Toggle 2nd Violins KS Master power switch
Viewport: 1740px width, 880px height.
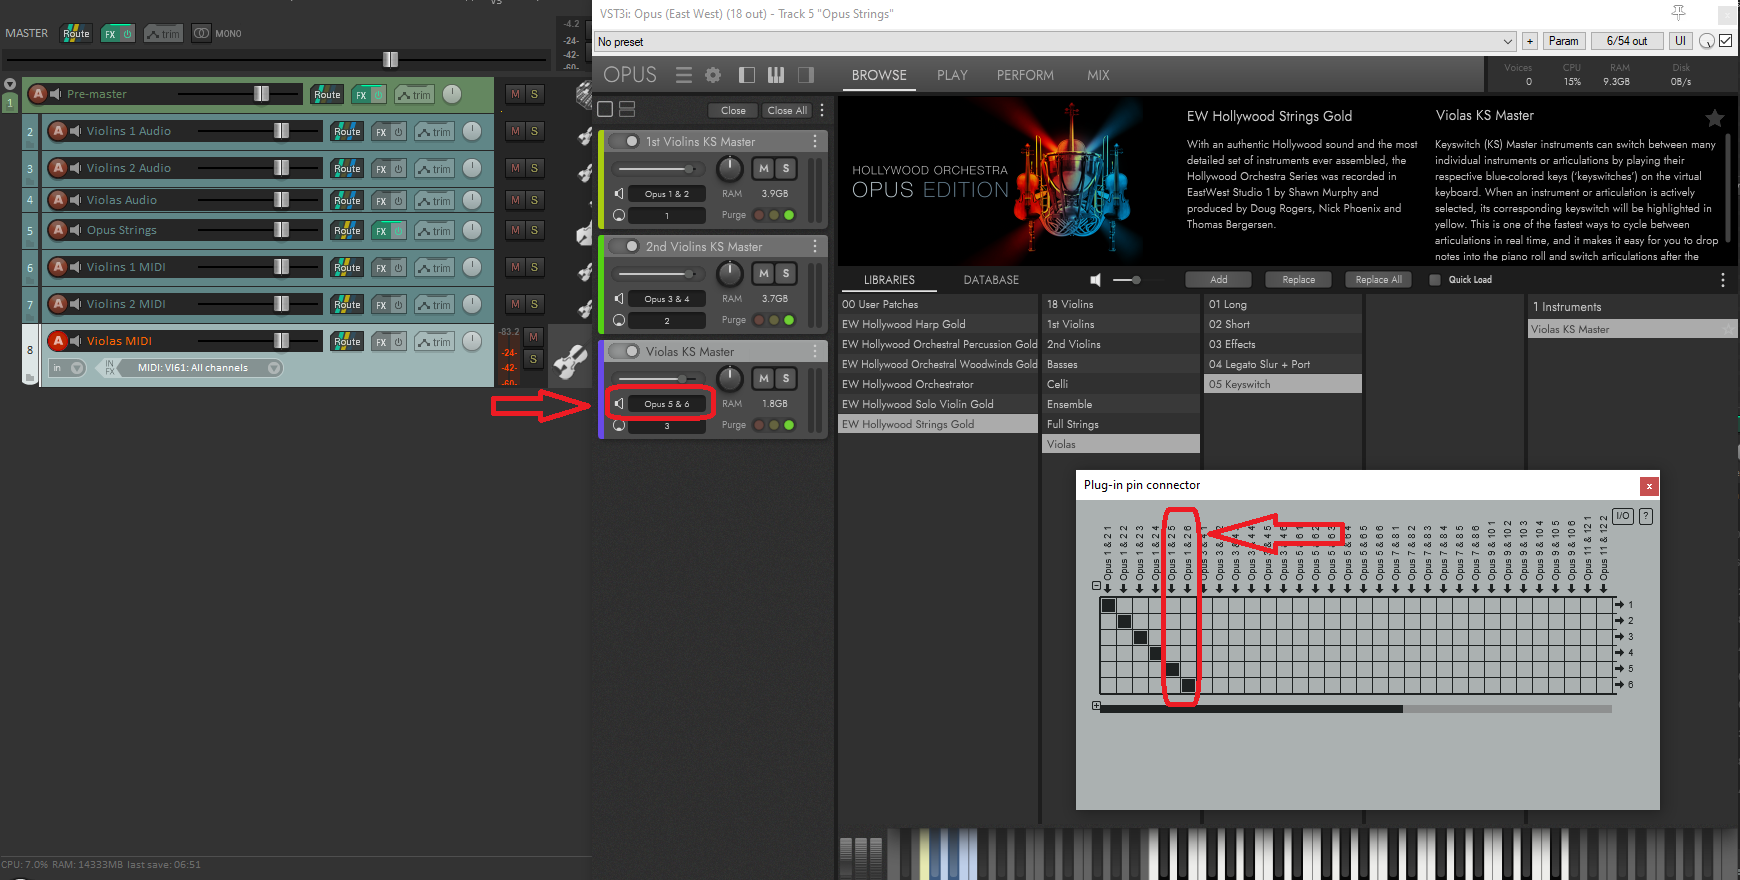(x=625, y=246)
